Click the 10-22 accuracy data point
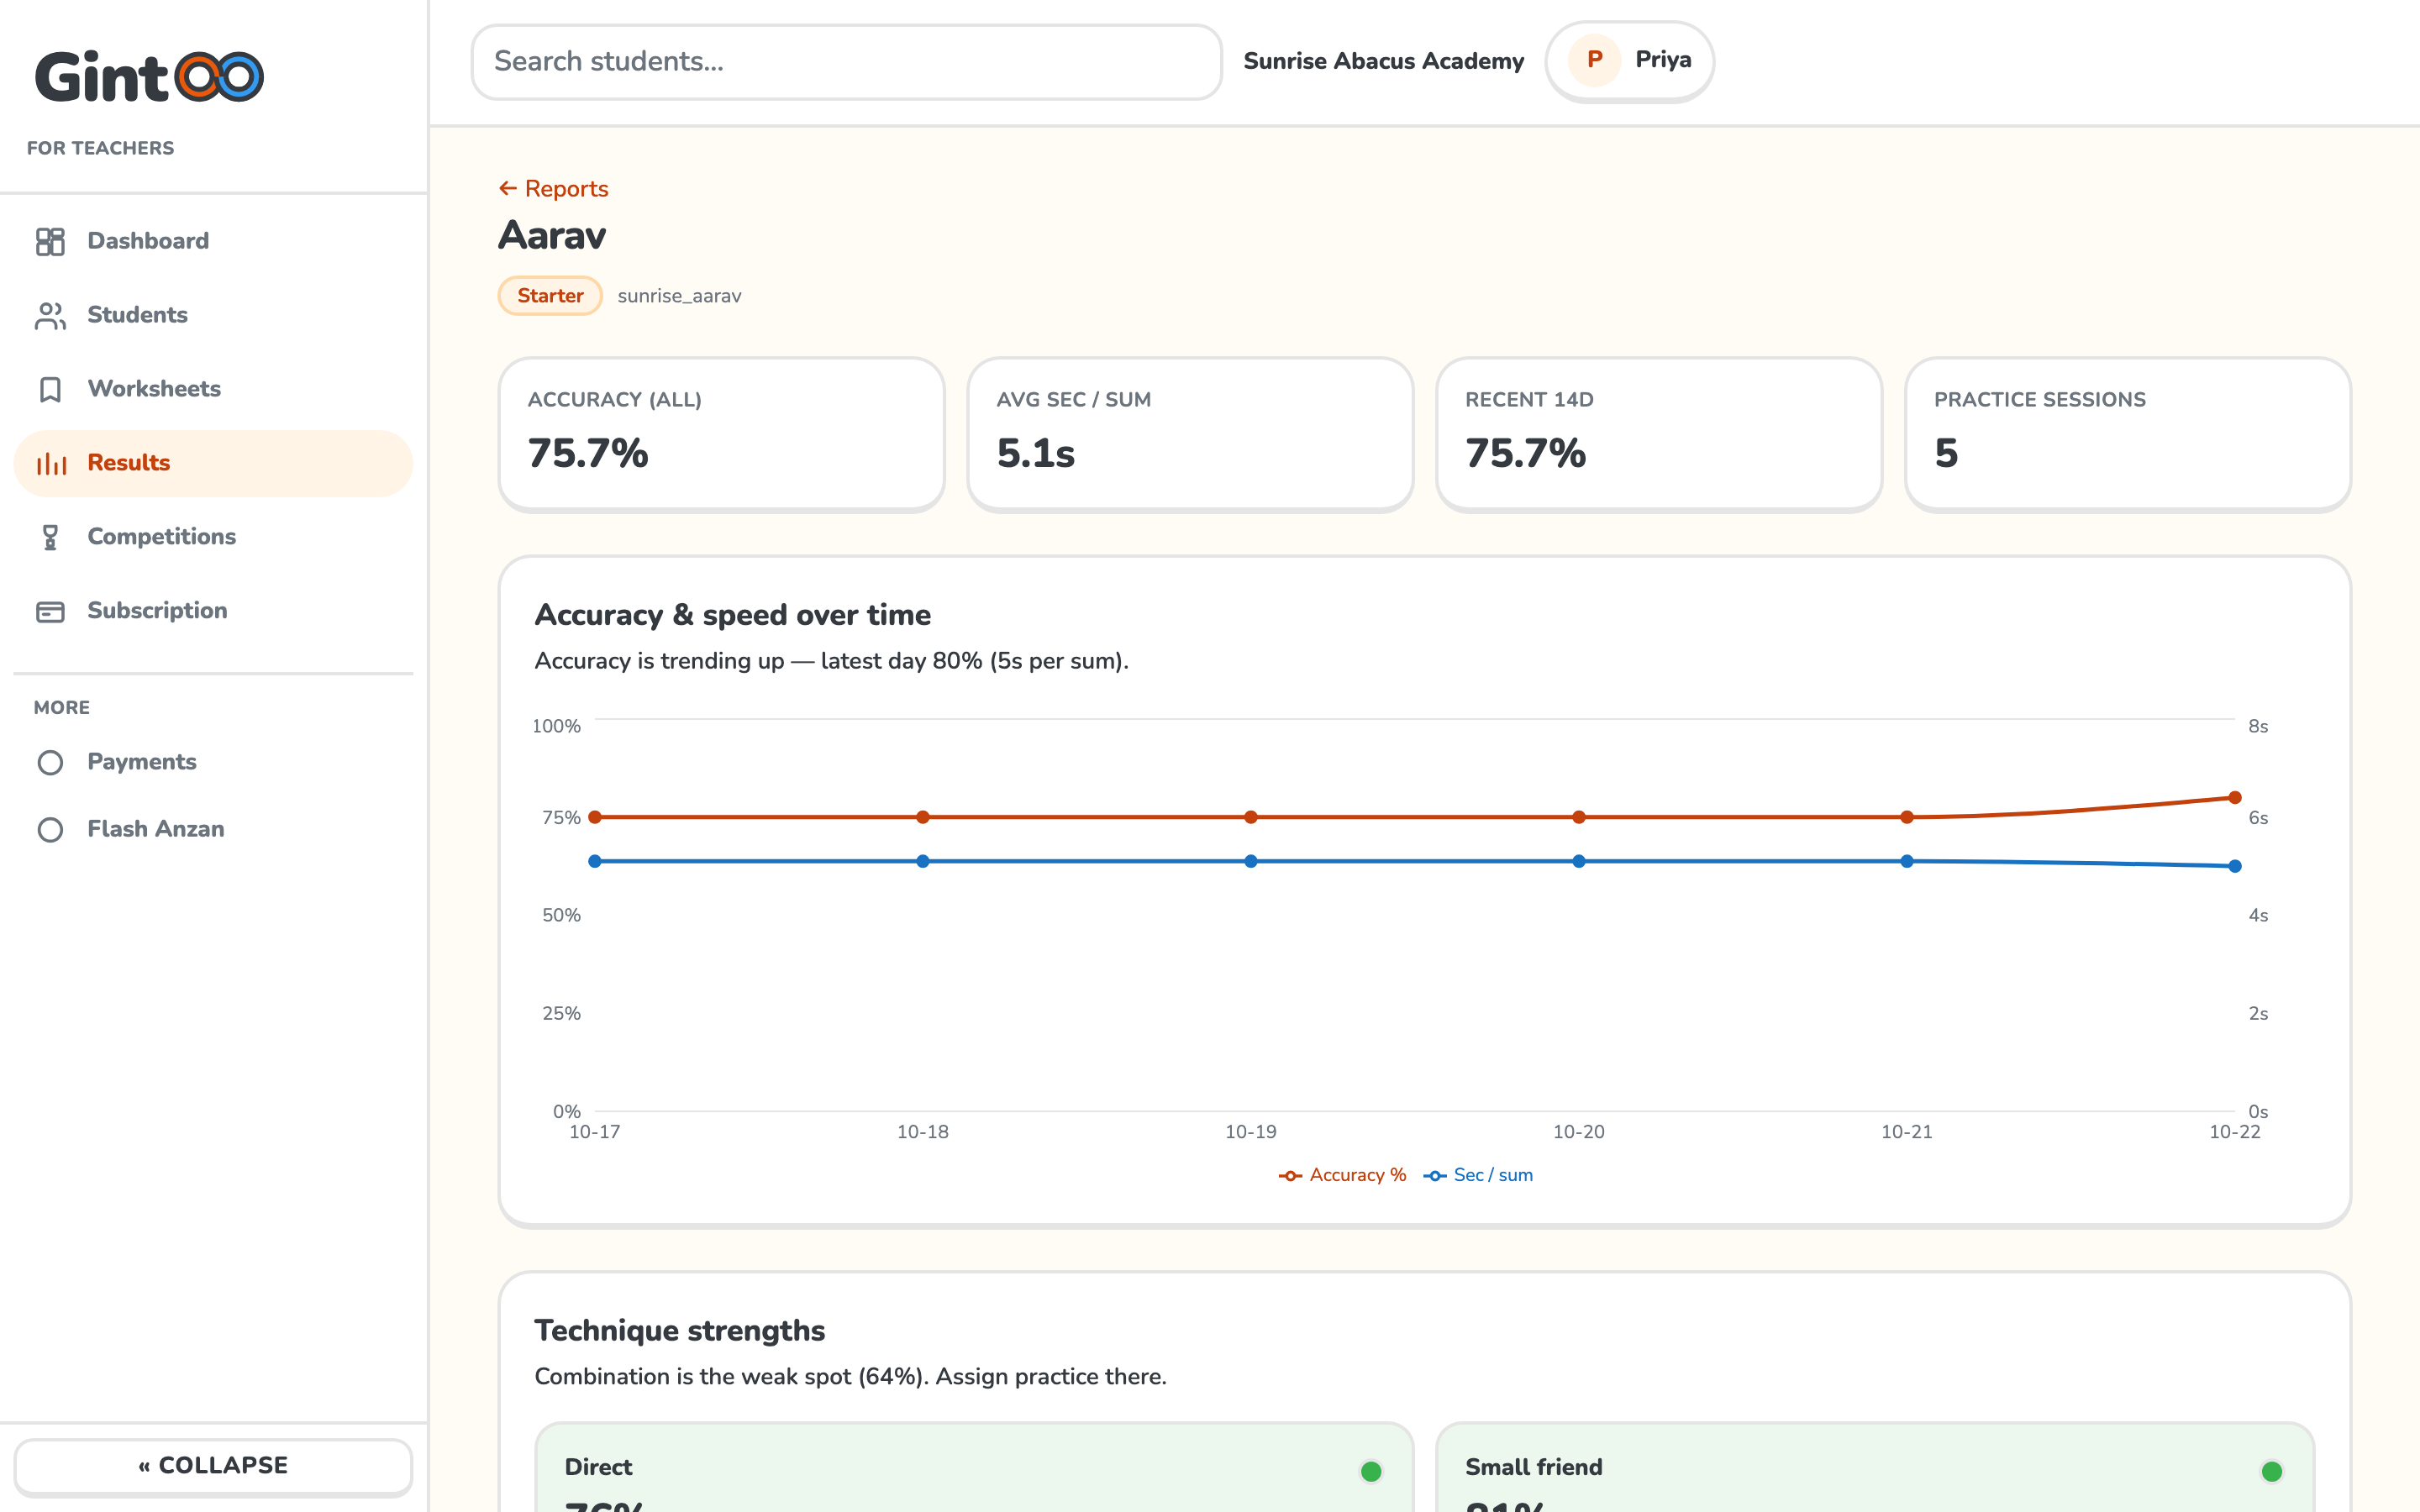This screenshot has width=2420, height=1512. tap(2234, 797)
